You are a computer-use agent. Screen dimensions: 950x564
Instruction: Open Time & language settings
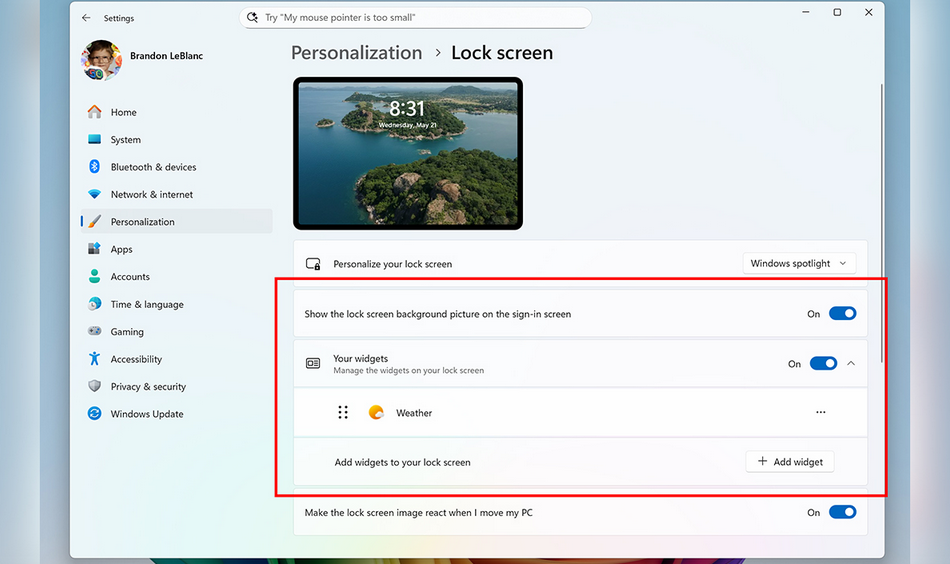coord(176,304)
